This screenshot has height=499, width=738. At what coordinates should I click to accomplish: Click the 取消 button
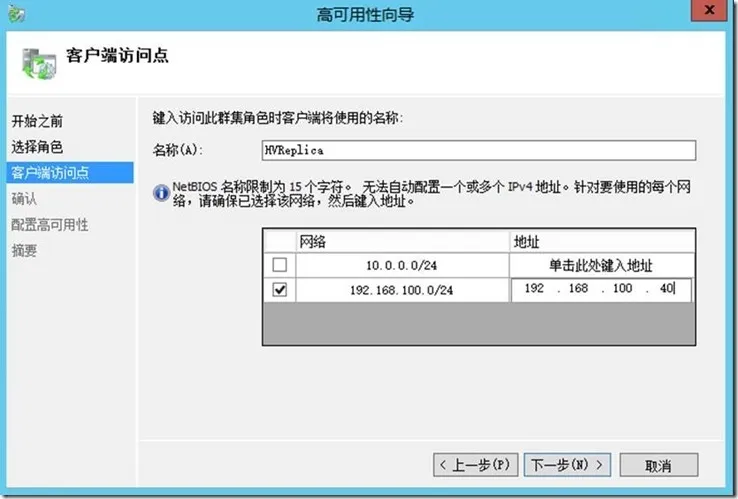pos(658,465)
